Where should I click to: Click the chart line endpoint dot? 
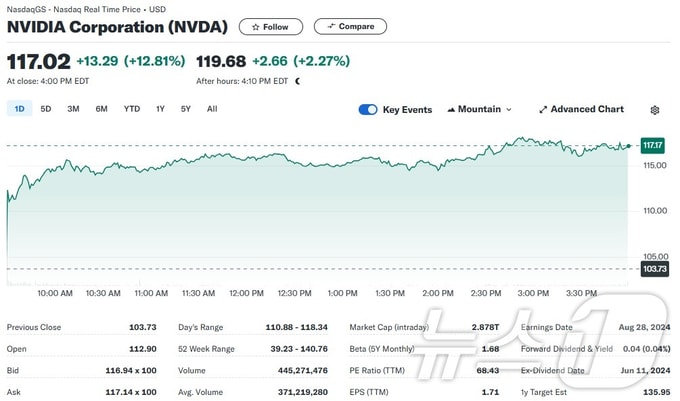(629, 146)
